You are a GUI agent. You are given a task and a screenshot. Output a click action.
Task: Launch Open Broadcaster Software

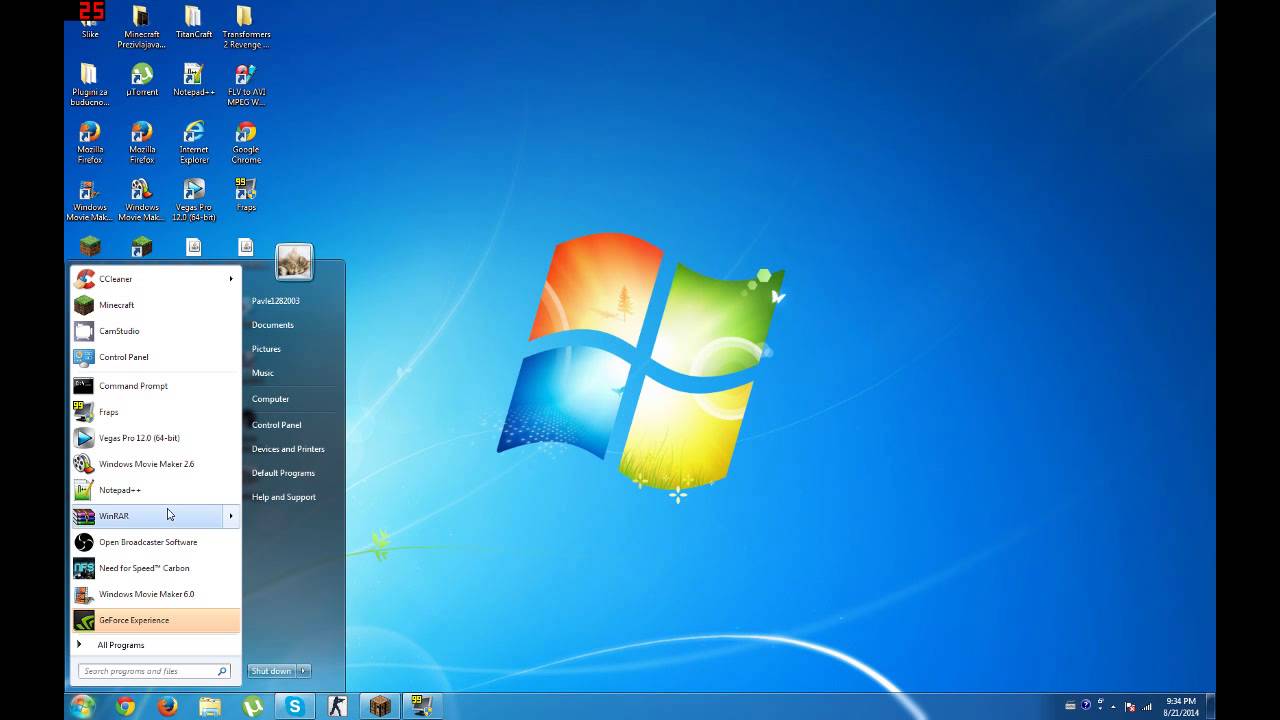(x=156, y=542)
